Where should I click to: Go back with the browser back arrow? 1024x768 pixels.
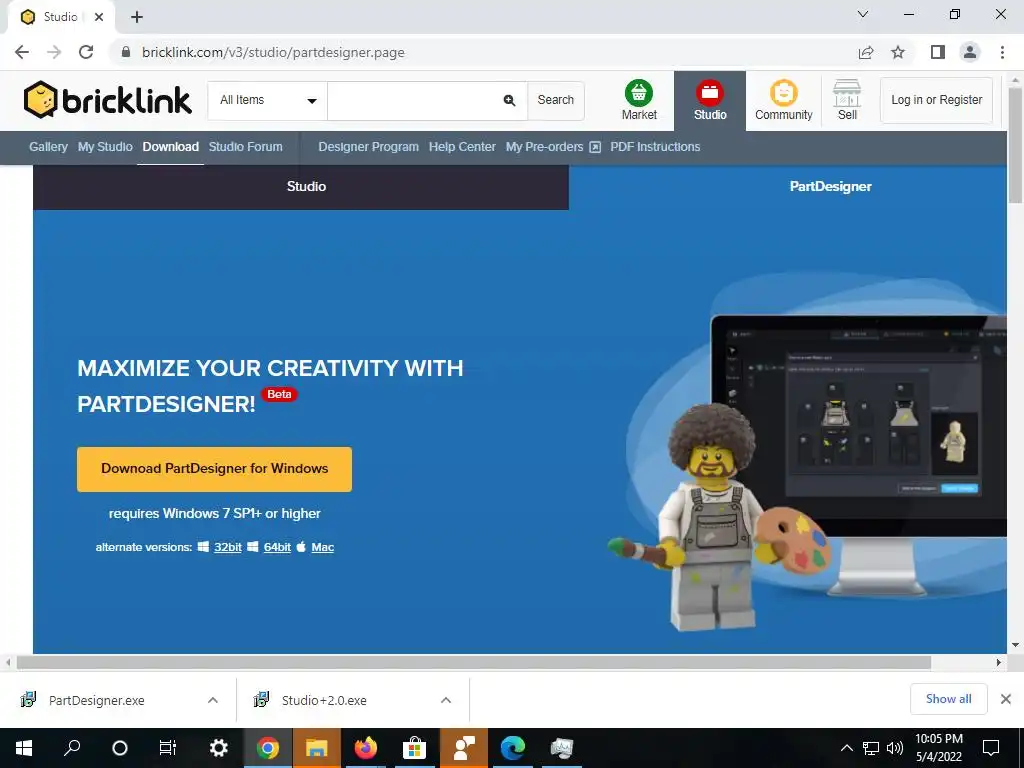click(x=22, y=52)
